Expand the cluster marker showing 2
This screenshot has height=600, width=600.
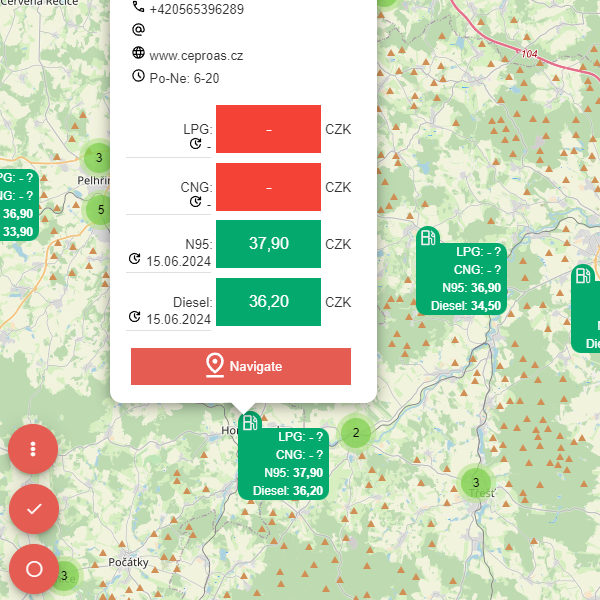(355, 432)
